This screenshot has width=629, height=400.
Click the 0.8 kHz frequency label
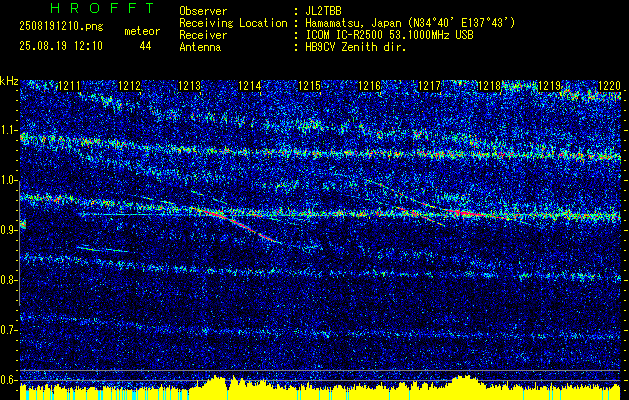point(9,280)
